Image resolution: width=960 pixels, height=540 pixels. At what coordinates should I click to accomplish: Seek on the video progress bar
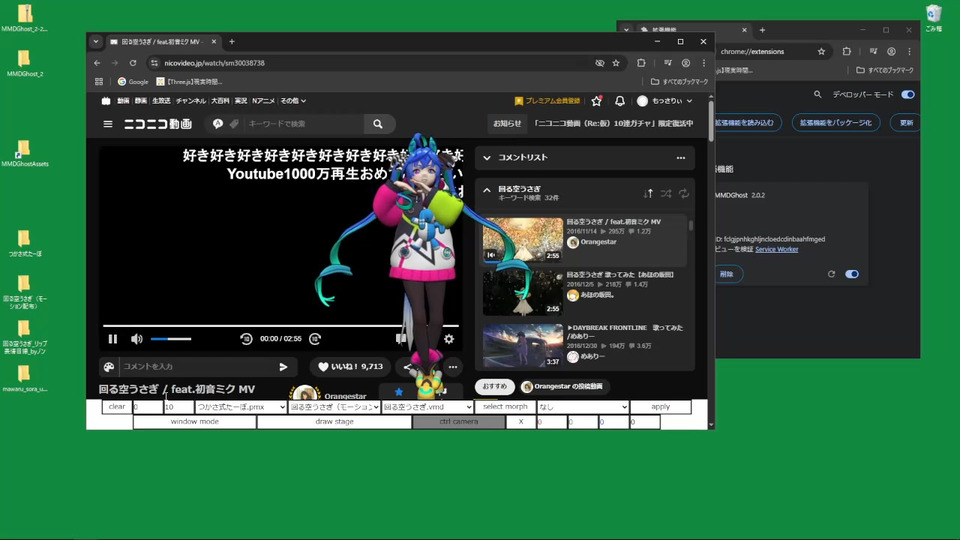pyautogui.click(x=280, y=326)
